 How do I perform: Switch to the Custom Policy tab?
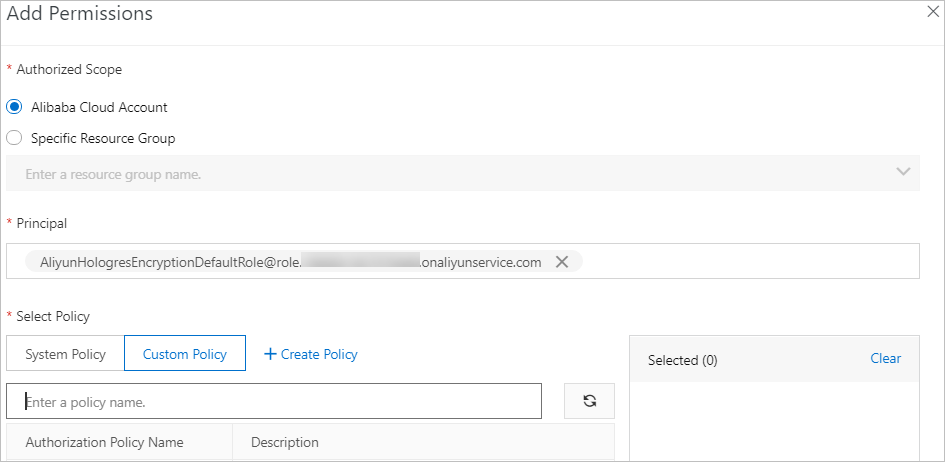pyautogui.click(x=184, y=354)
